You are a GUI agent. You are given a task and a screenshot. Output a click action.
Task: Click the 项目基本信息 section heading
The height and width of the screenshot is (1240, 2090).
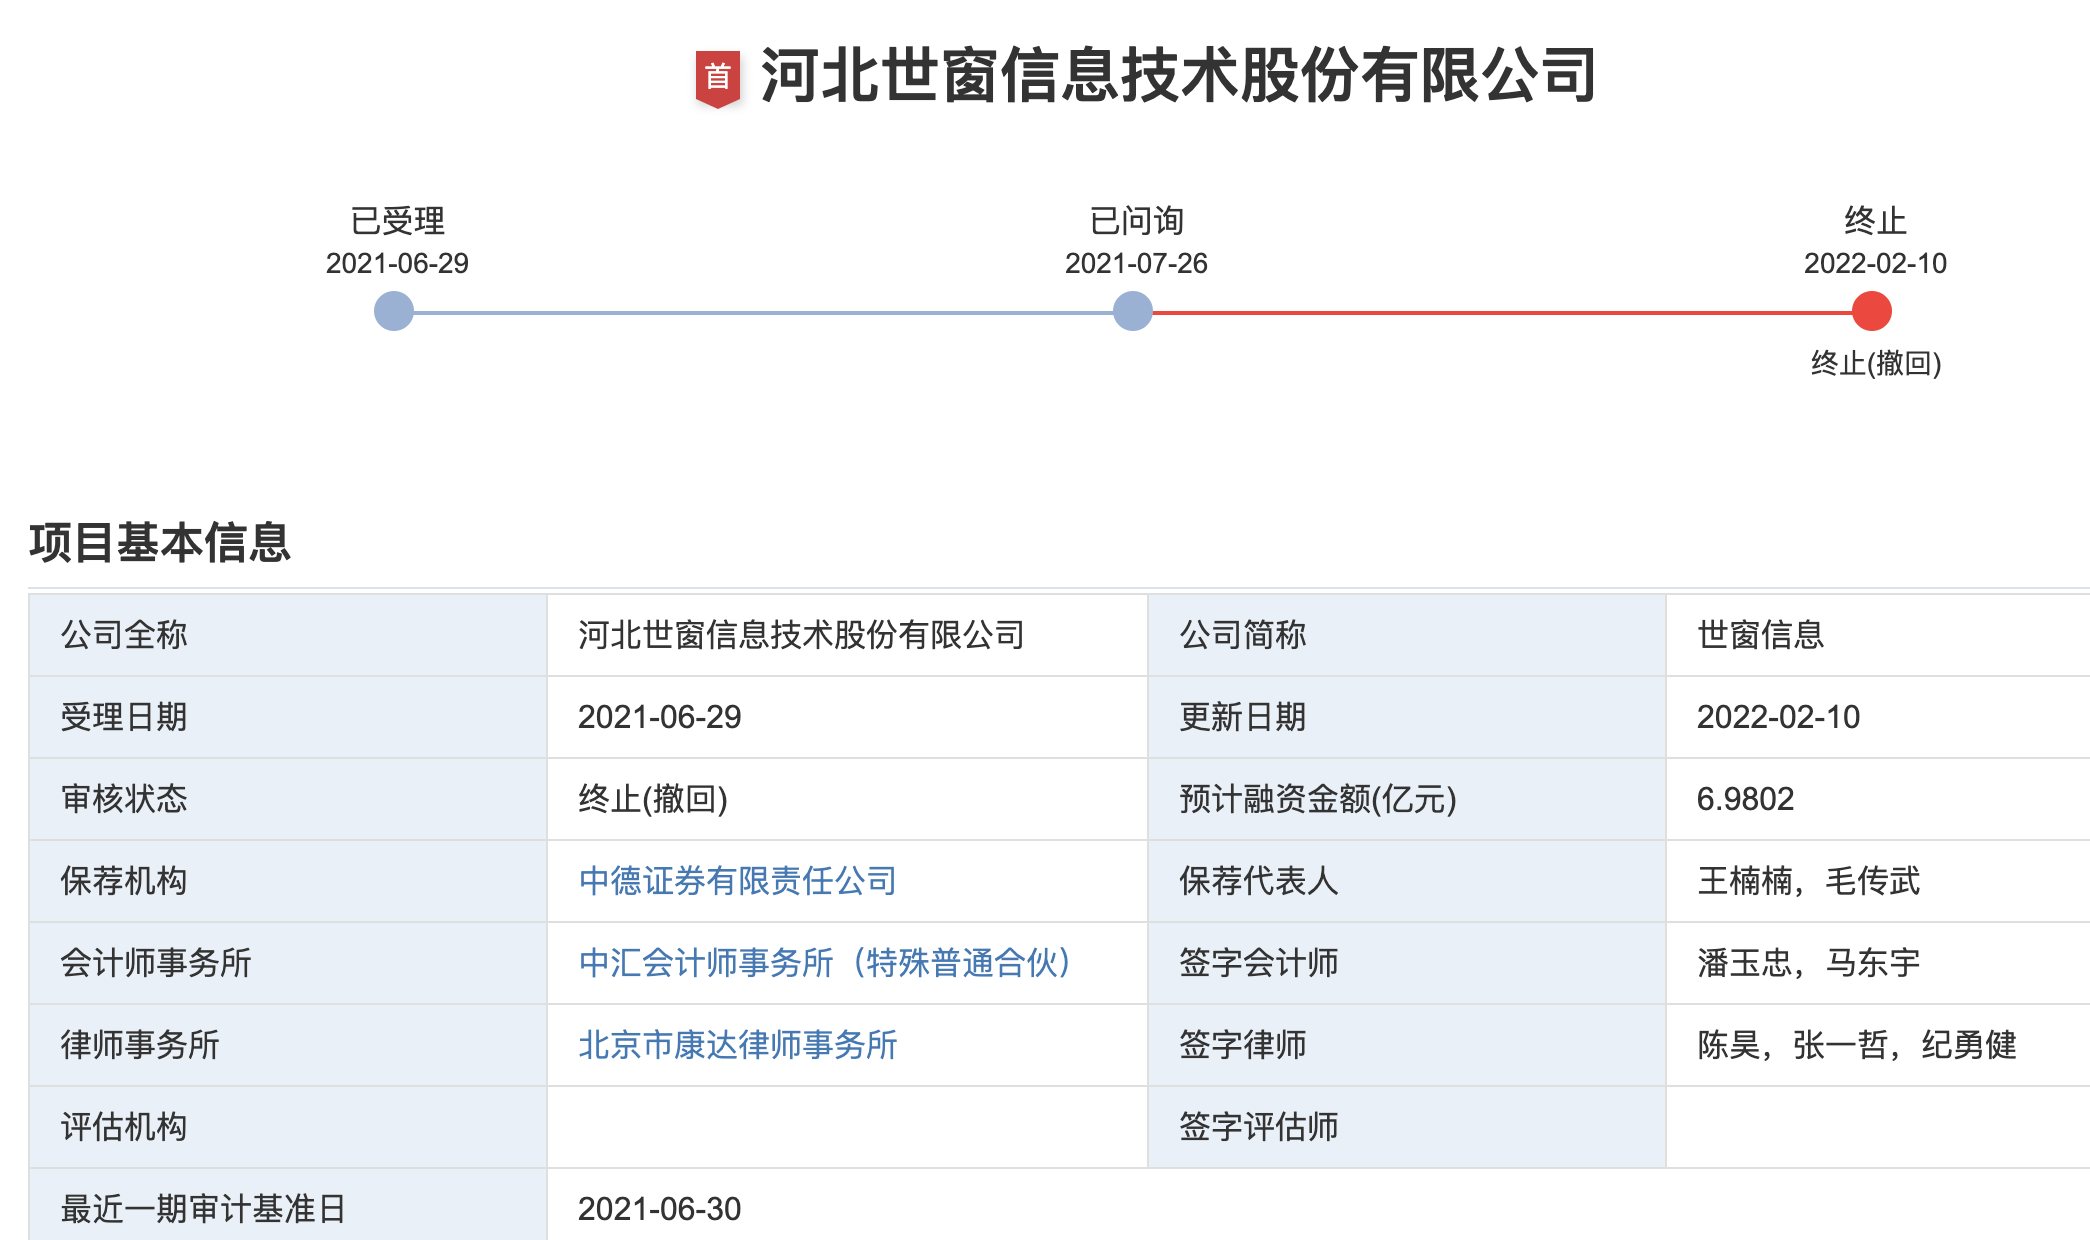click(160, 543)
